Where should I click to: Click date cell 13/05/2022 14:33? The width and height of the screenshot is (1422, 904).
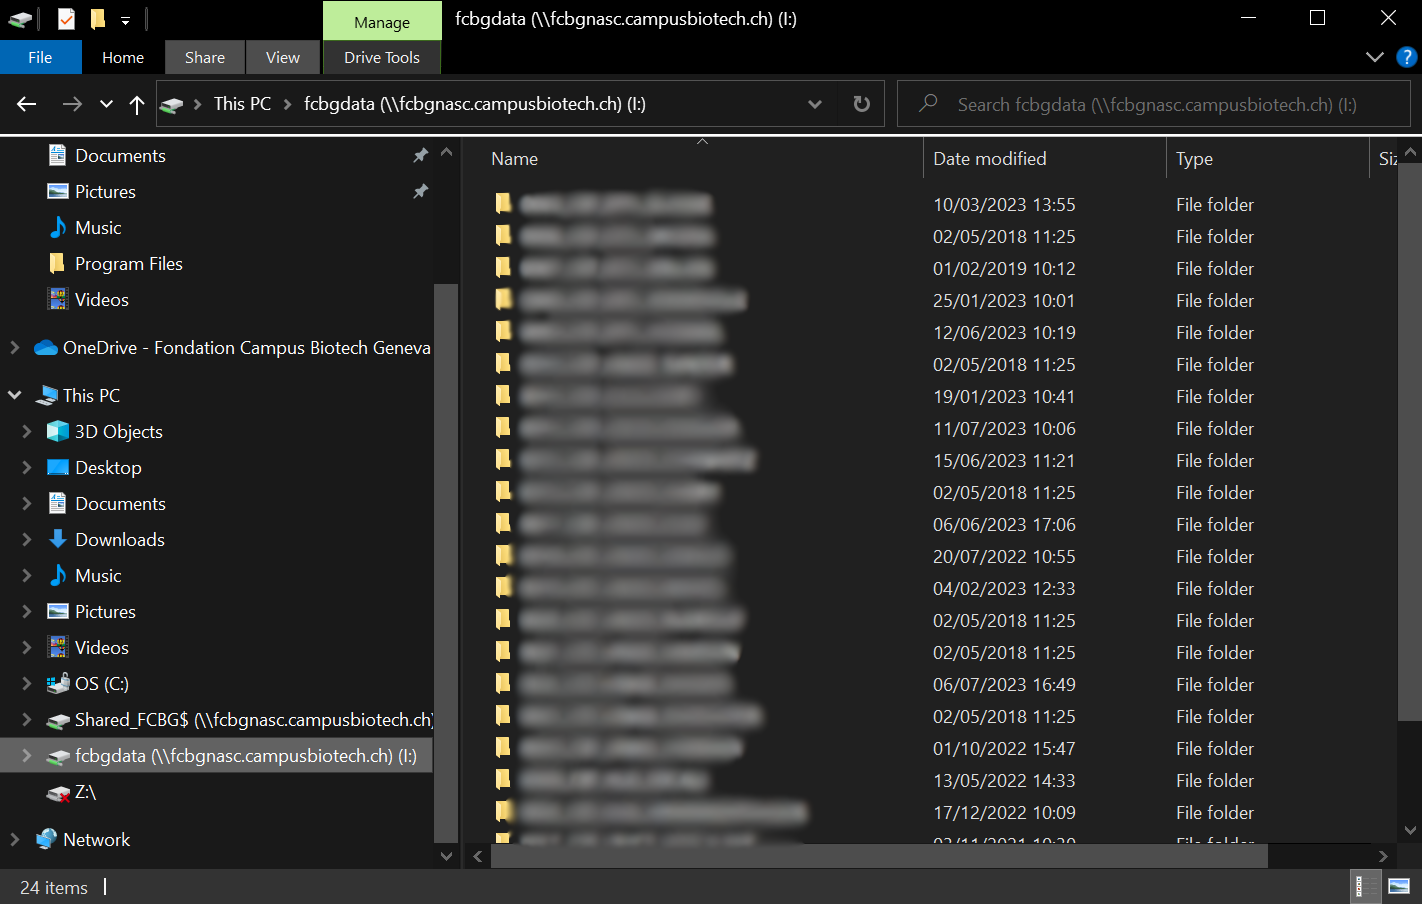[1004, 781]
